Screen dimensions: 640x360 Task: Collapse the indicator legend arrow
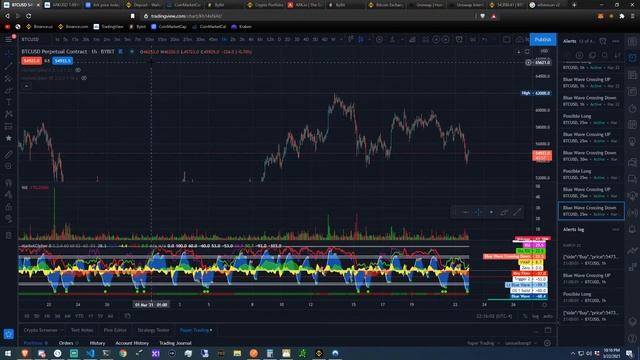(26, 86)
